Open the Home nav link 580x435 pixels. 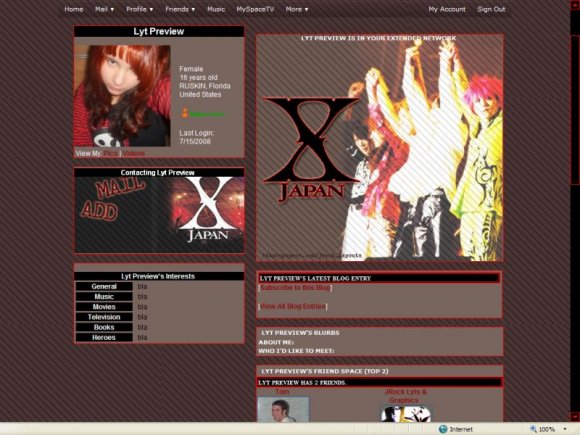[x=74, y=9]
